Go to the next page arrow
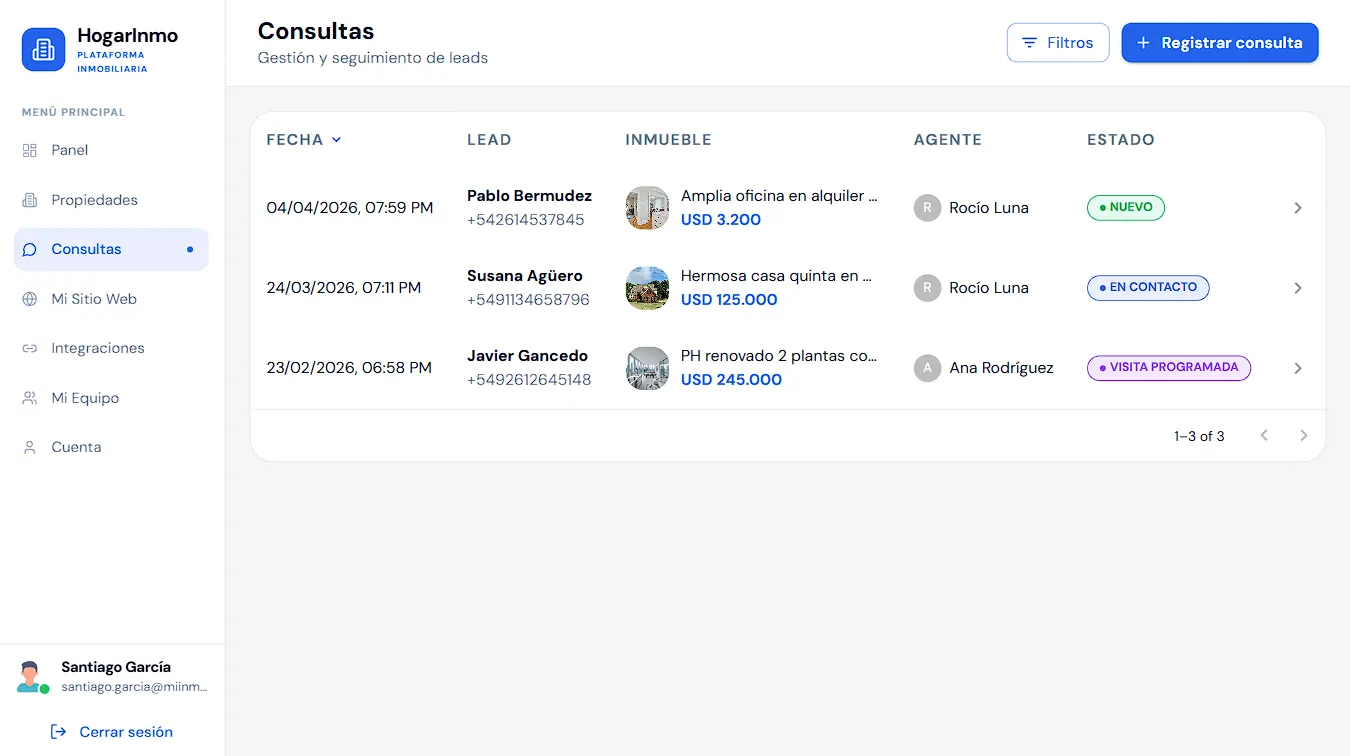This screenshot has width=1350, height=756. (x=1303, y=435)
